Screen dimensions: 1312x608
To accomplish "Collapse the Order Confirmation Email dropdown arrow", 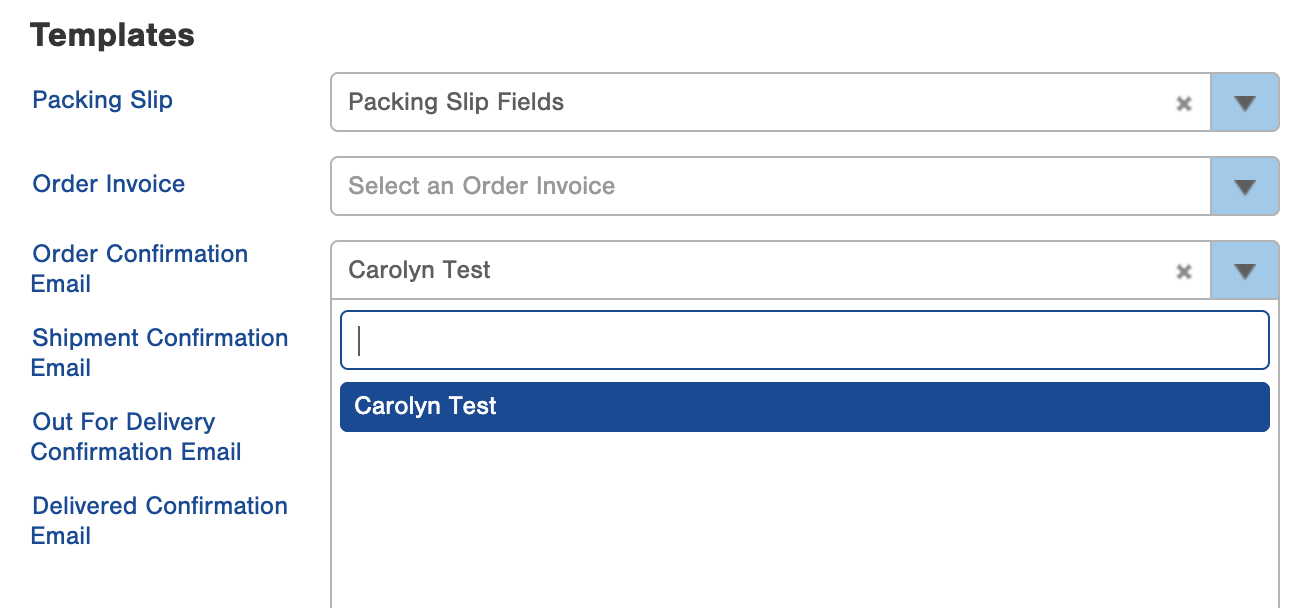I will [x=1244, y=270].
